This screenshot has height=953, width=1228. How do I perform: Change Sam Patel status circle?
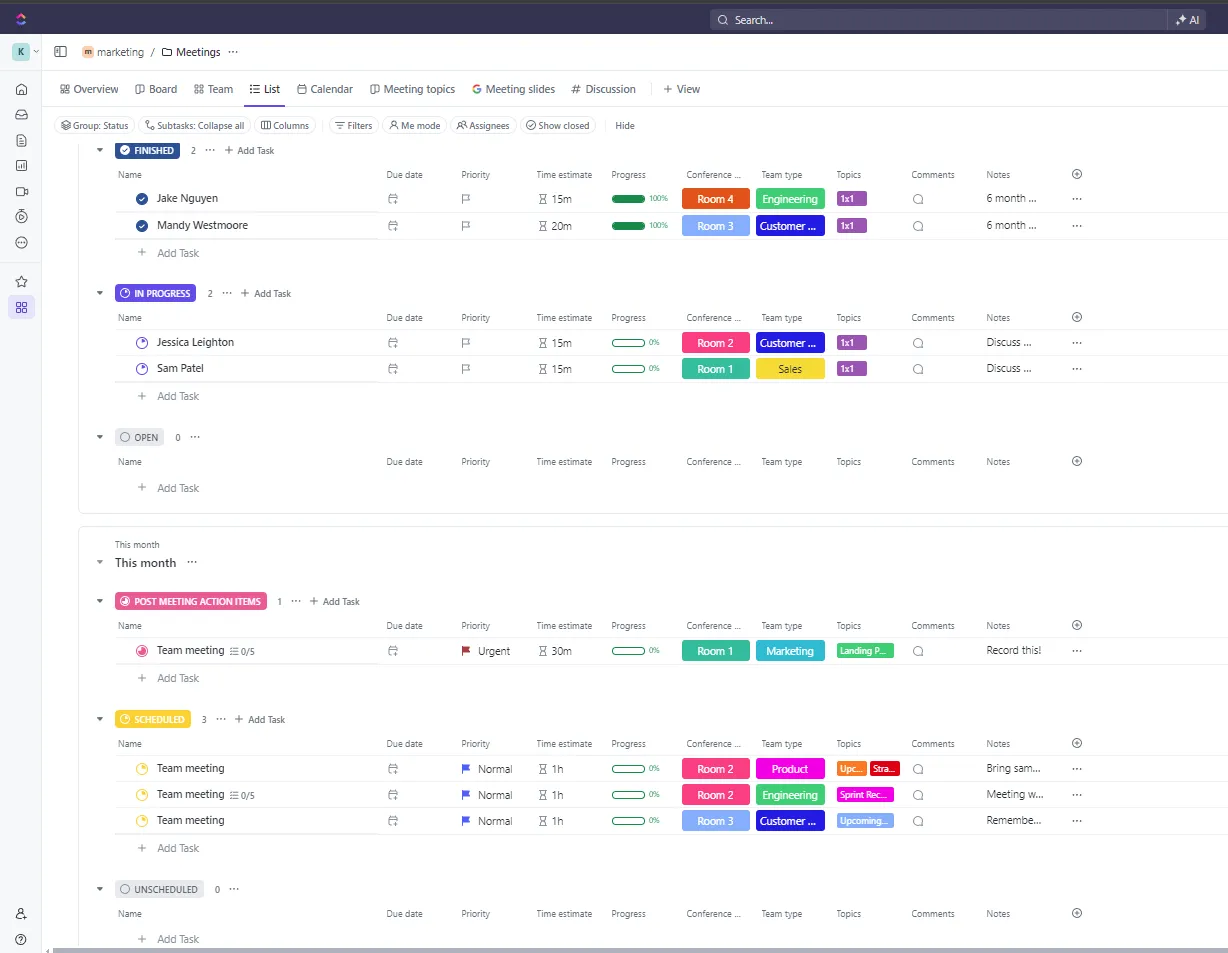142,369
